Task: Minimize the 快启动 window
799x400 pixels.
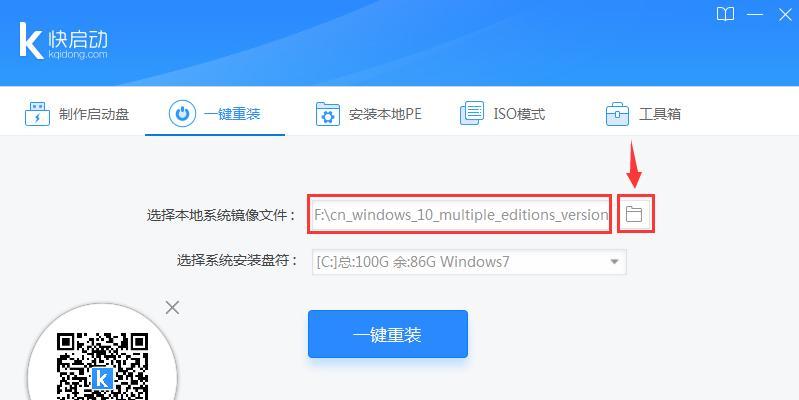Action: [x=755, y=15]
